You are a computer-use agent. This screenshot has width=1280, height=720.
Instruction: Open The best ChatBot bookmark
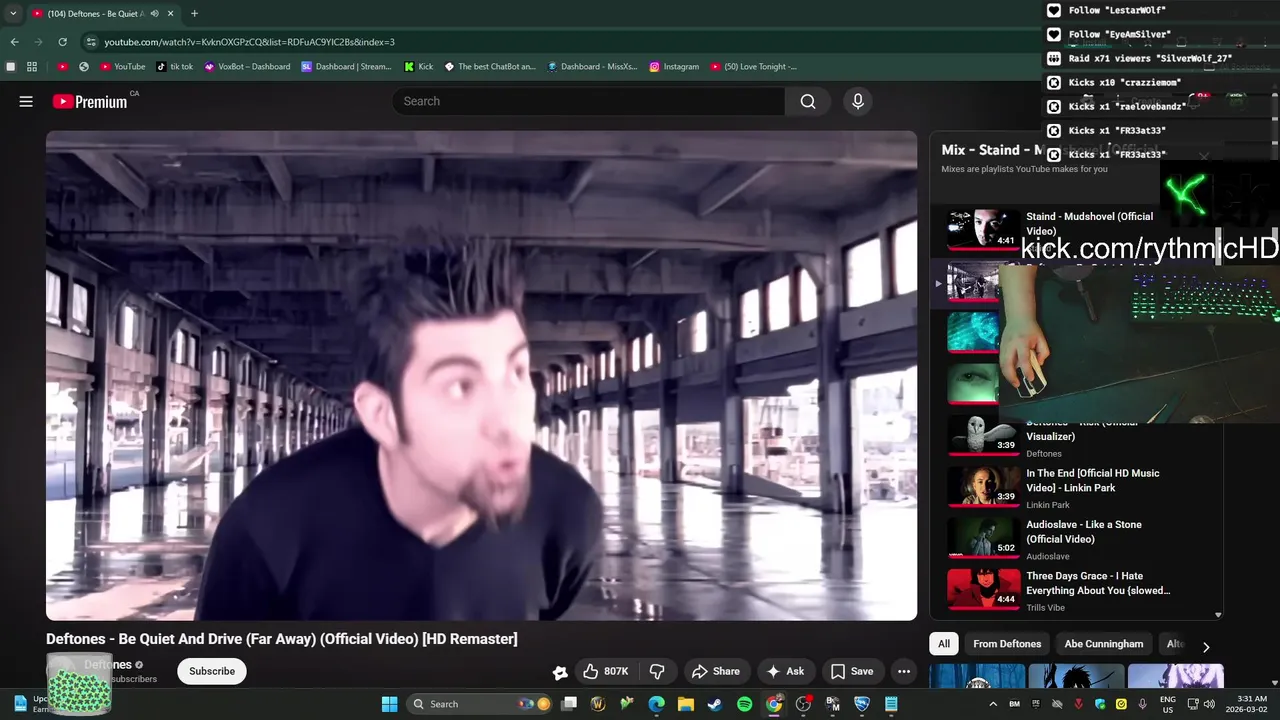click(x=490, y=67)
